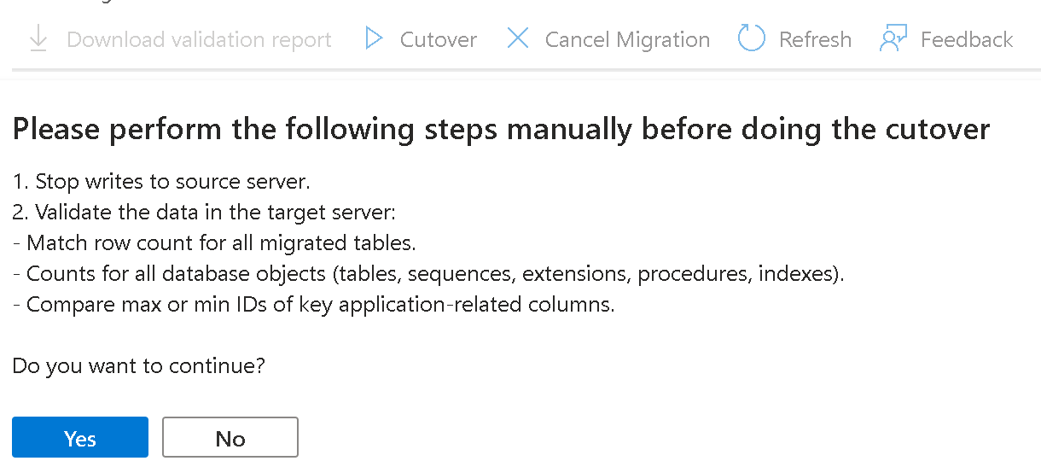Click the download arrow icon
The height and width of the screenshot is (461, 1041).
39,39
